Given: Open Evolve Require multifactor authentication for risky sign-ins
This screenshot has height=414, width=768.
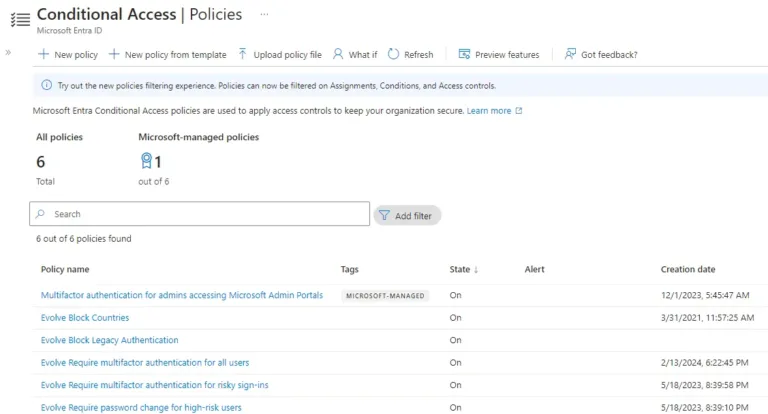Looking at the screenshot, I should [x=154, y=385].
